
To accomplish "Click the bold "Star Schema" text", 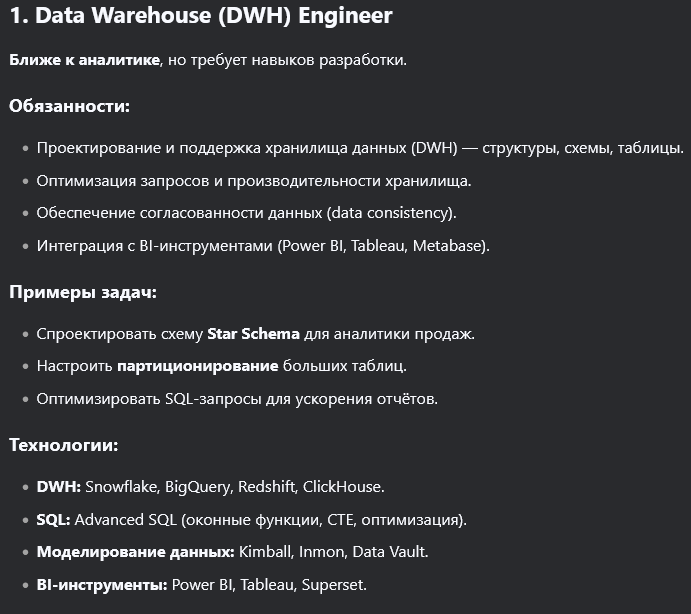I will tap(249, 334).
